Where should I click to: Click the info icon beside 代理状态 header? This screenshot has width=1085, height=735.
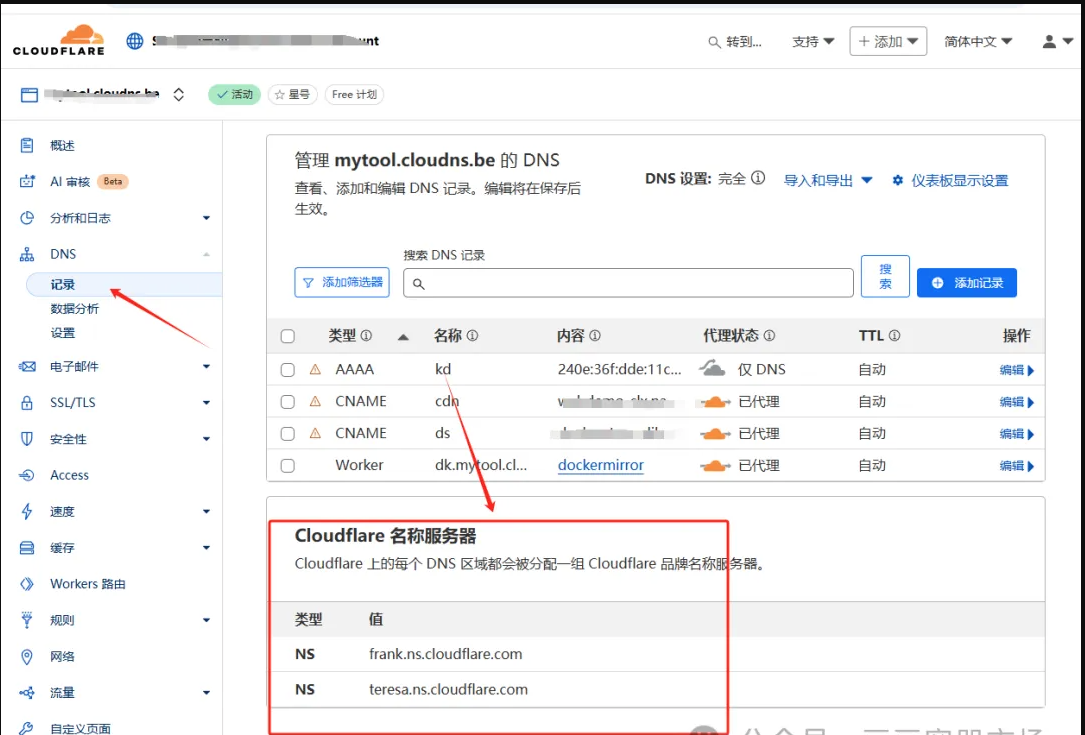click(769, 336)
